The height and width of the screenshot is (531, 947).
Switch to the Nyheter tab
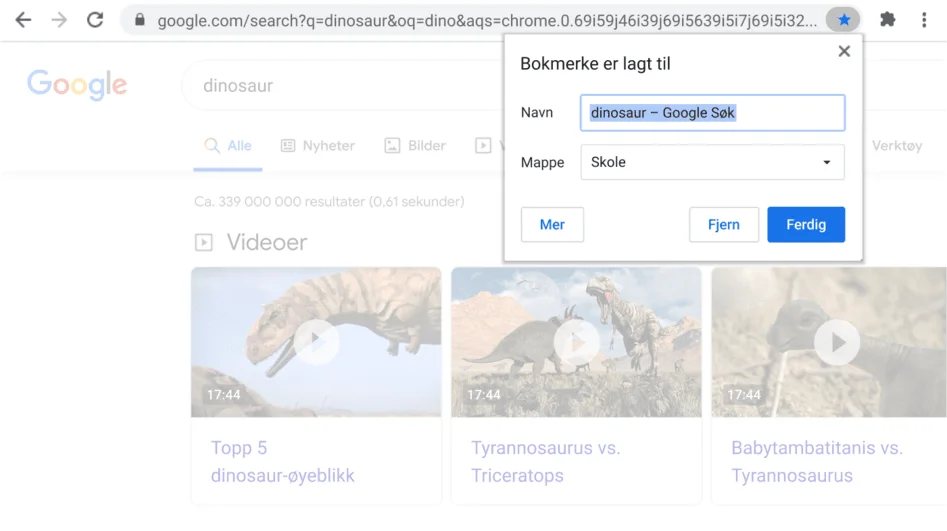click(x=318, y=146)
